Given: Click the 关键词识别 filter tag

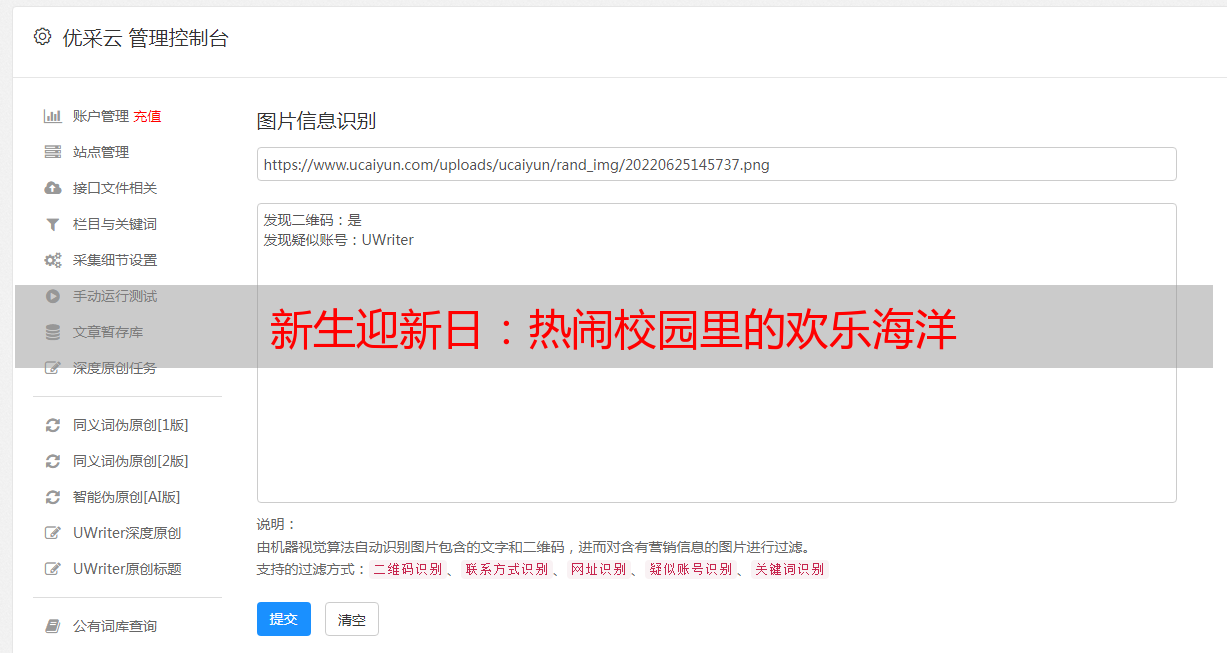Looking at the screenshot, I should tap(790, 569).
